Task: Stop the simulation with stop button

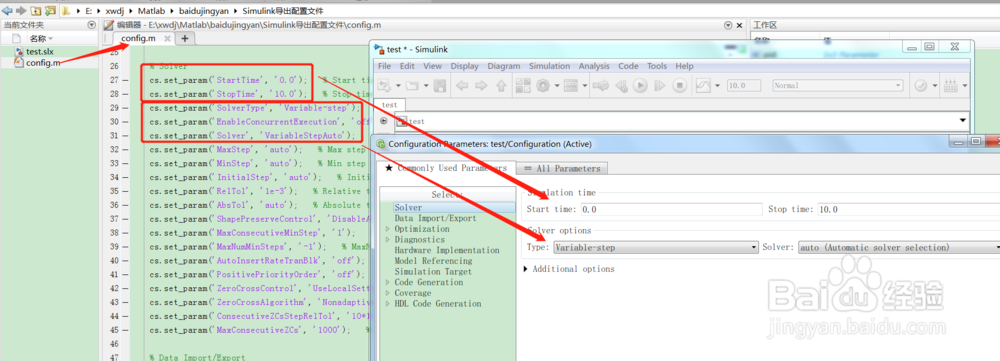Action: (x=680, y=85)
